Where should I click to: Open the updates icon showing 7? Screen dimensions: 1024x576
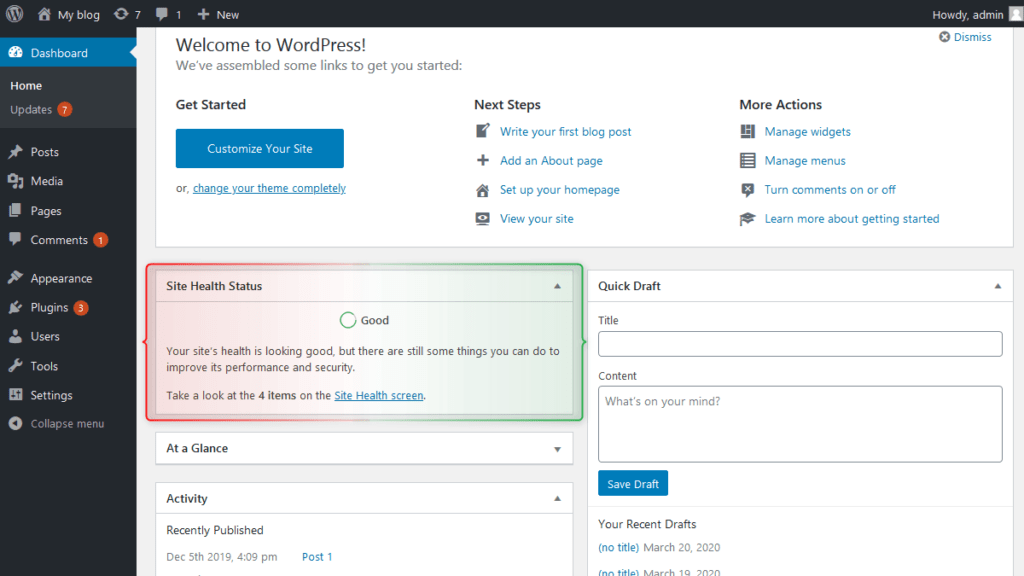pyautogui.click(x=121, y=14)
